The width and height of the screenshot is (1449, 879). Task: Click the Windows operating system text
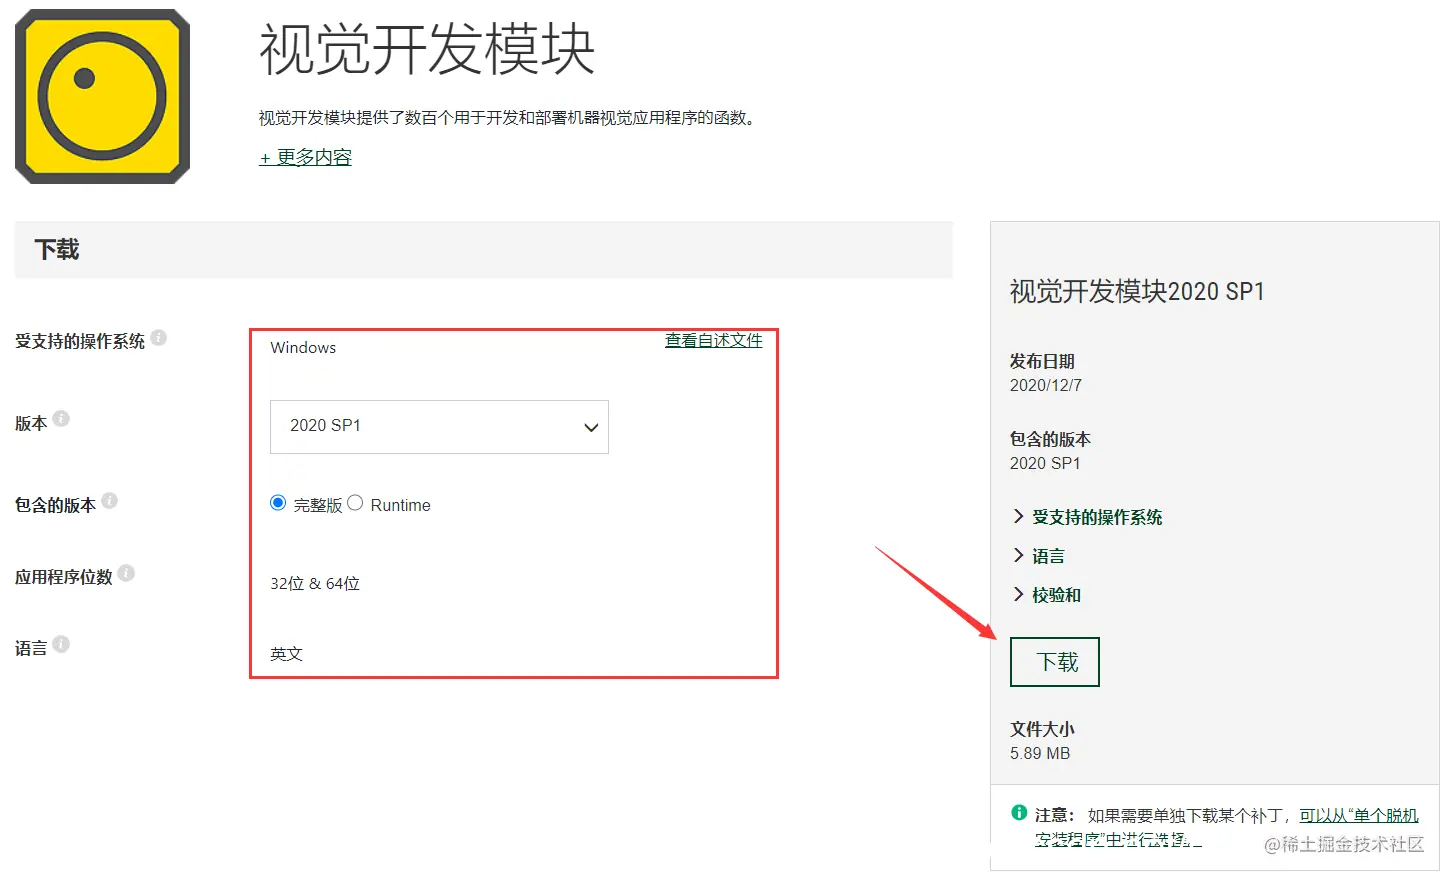pos(303,348)
